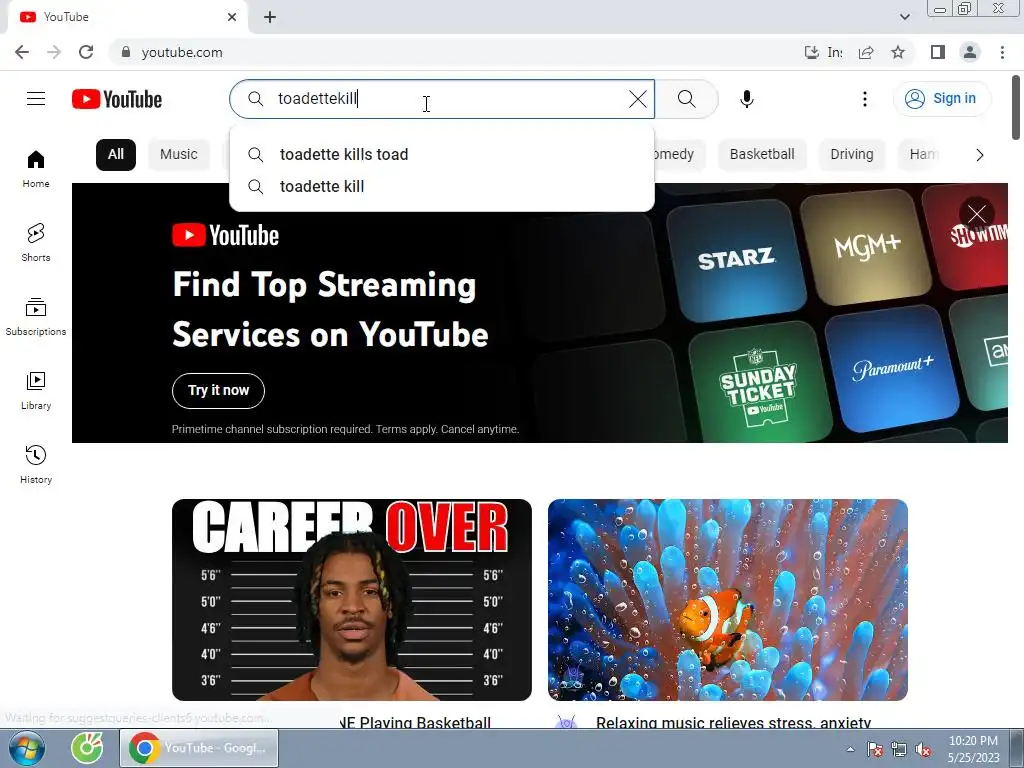Open tab search dropdown arrow
Image resolution: width=1024 pixels, height=768 pixels.
pos(904,17)
